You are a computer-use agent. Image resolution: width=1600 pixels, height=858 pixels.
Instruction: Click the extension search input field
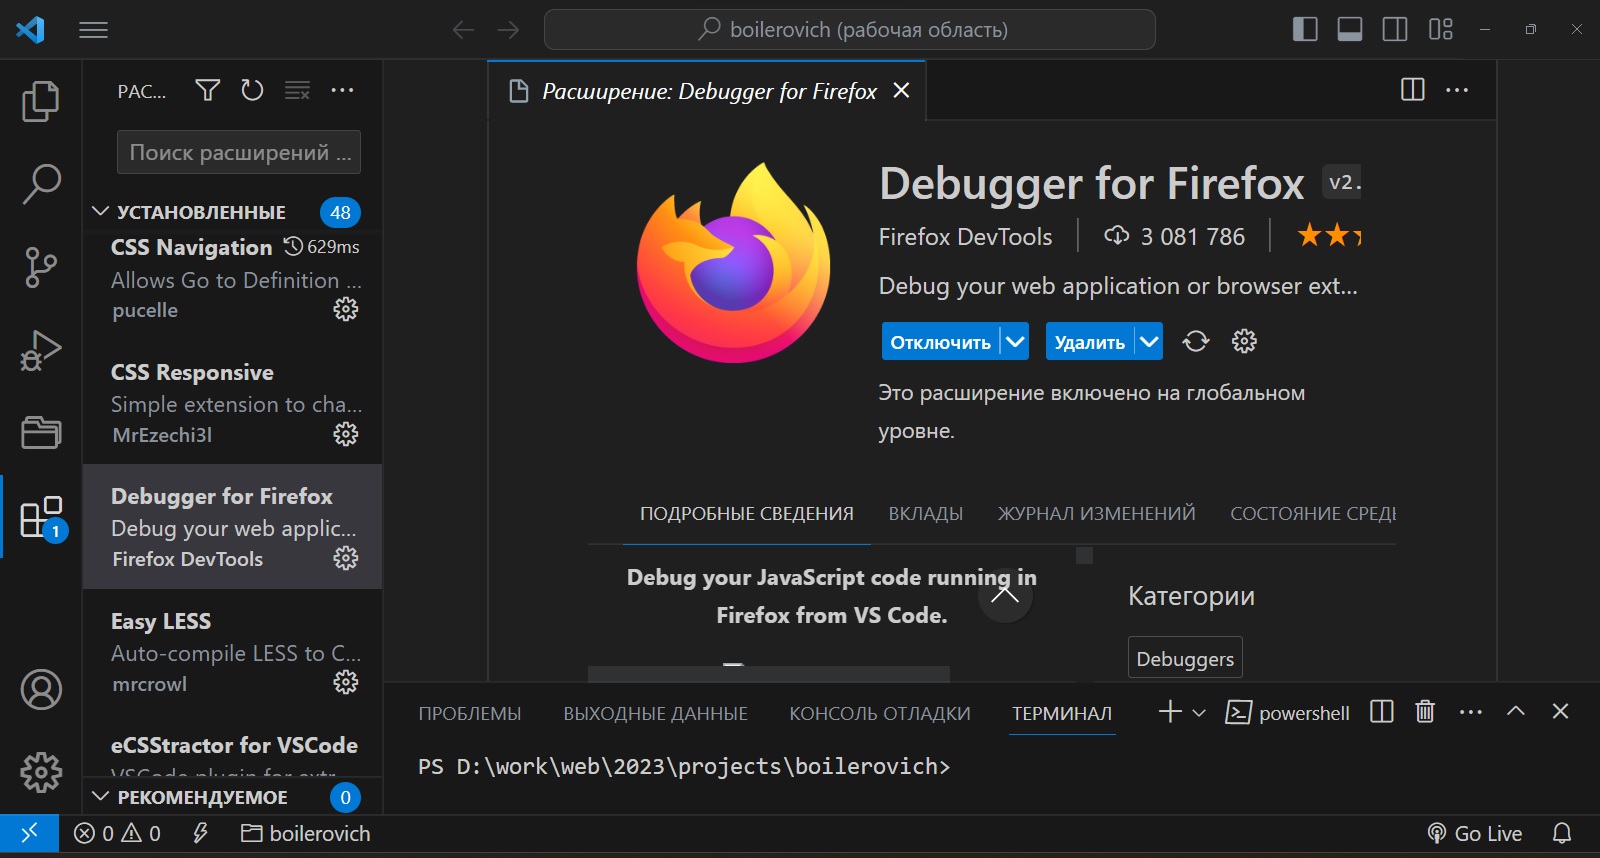click(239, 152)
